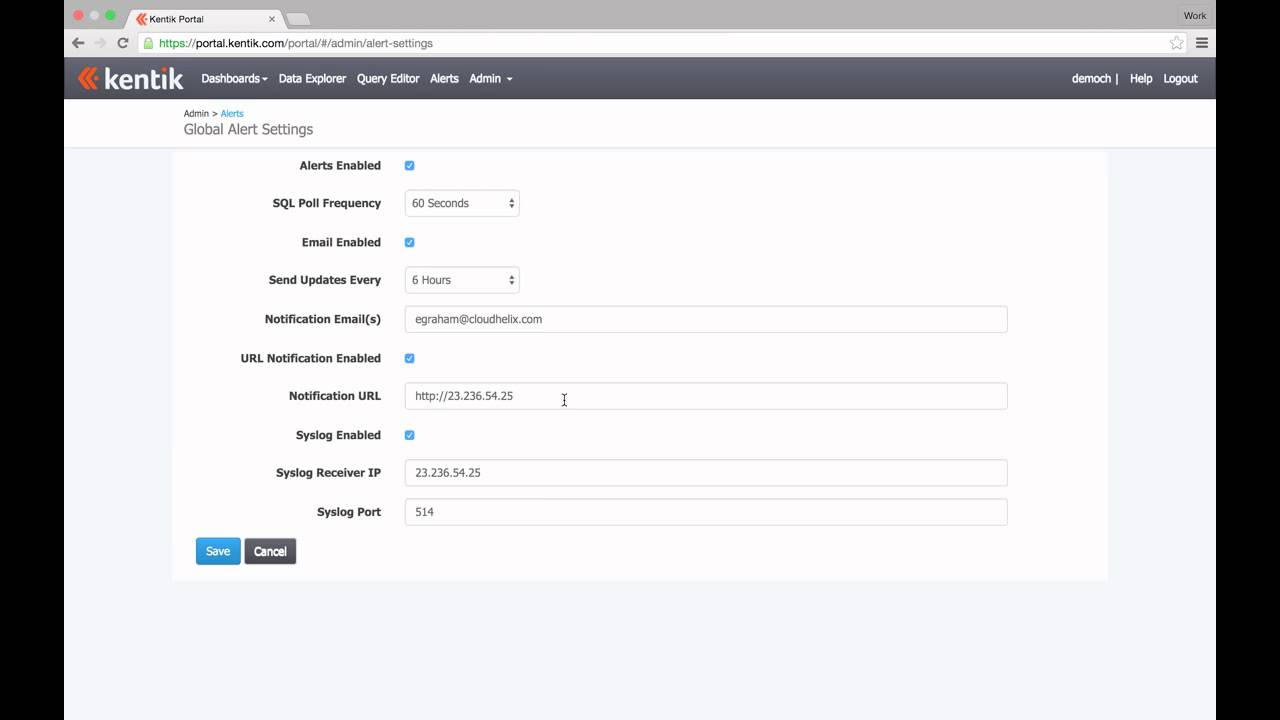1280x720 pixels.
Task: Open Chrome hamburger menu
Action: [1202, 43]
